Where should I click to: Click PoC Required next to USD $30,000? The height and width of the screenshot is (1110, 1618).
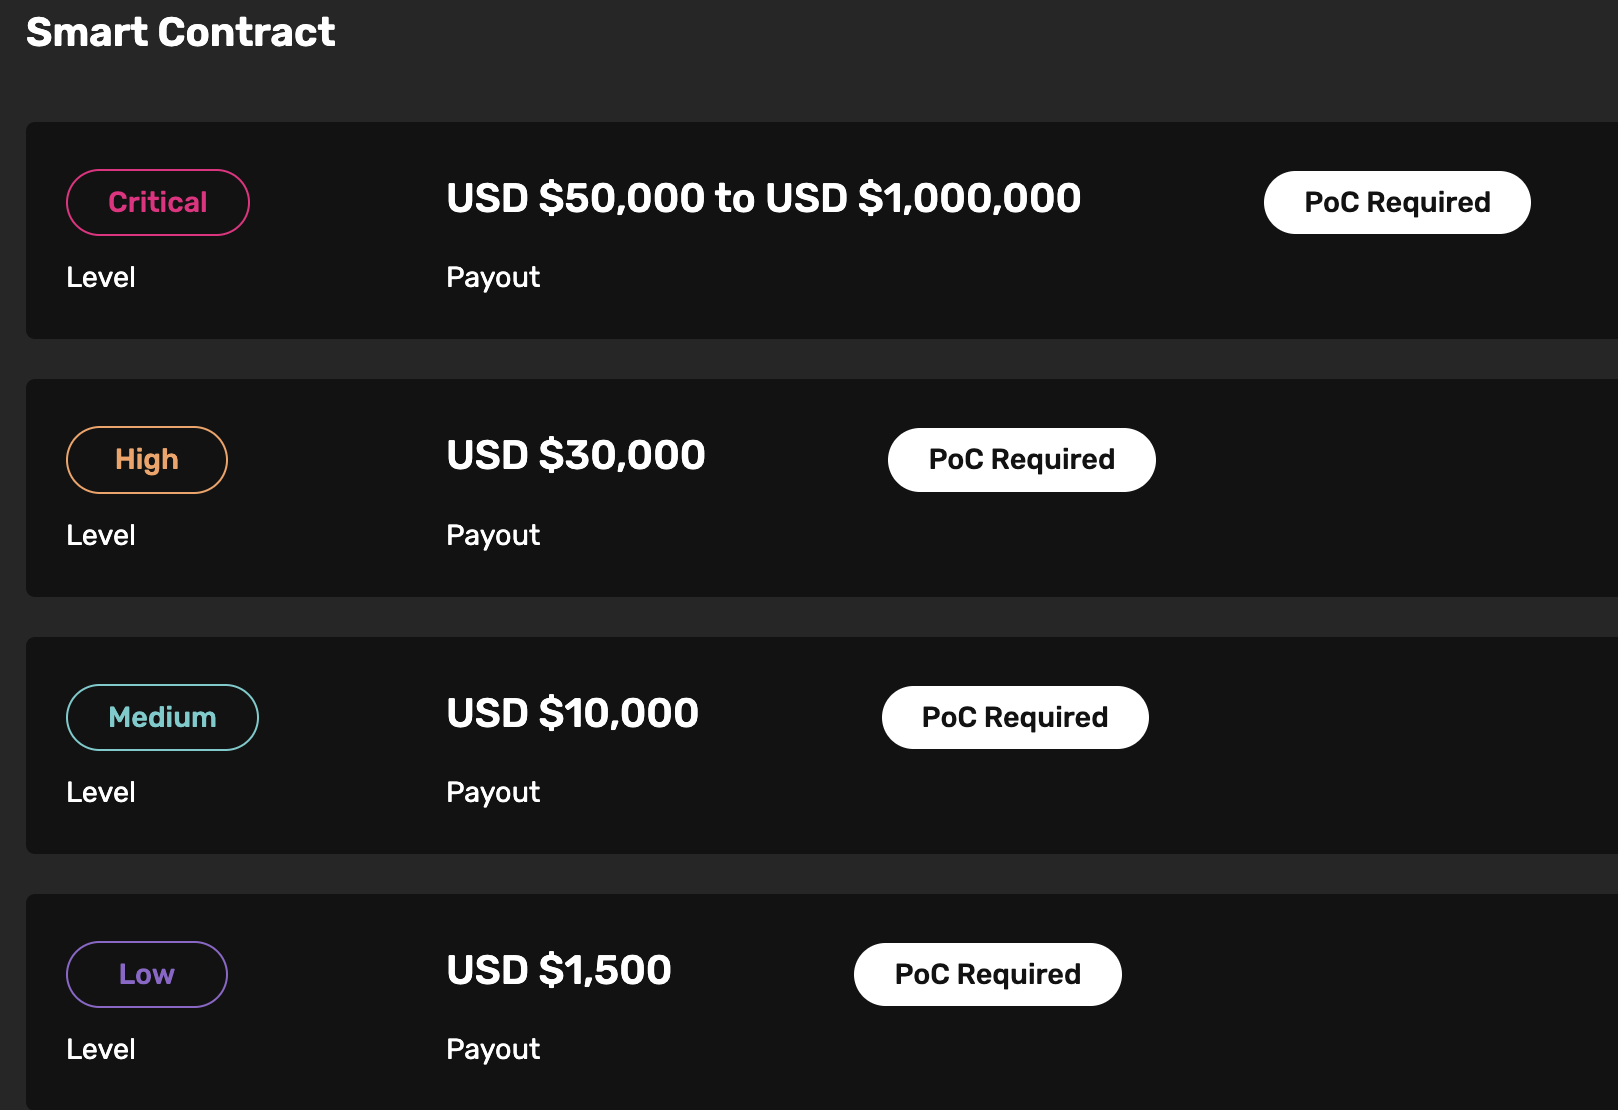pos(1021,459)
